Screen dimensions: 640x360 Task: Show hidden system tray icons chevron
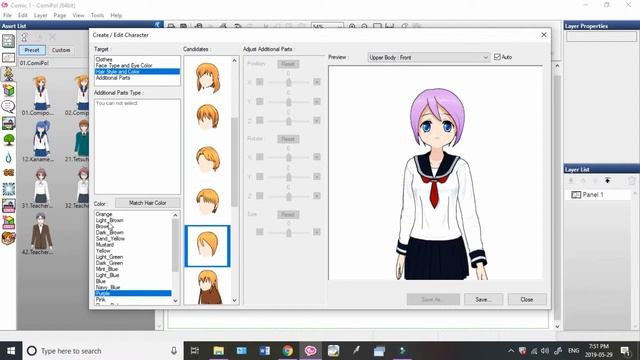click(511, 351)
